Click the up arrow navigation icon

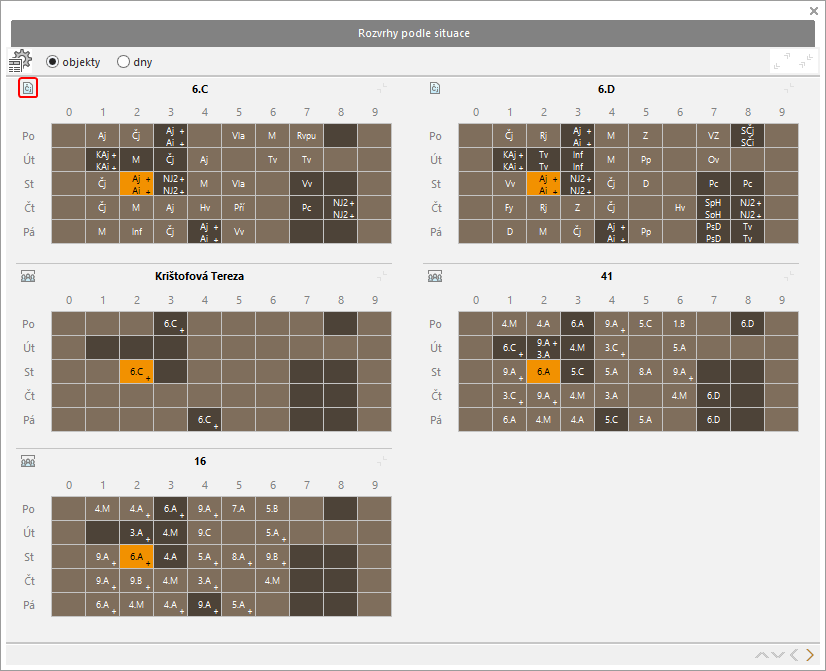pos(762,655)
